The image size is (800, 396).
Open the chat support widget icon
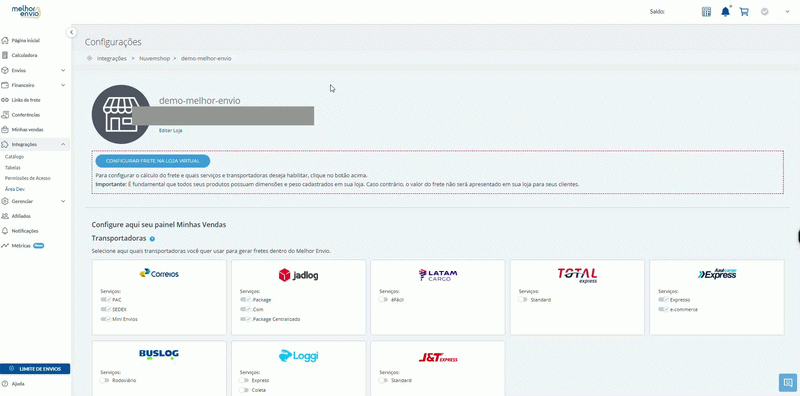click(x=788, y=382)
